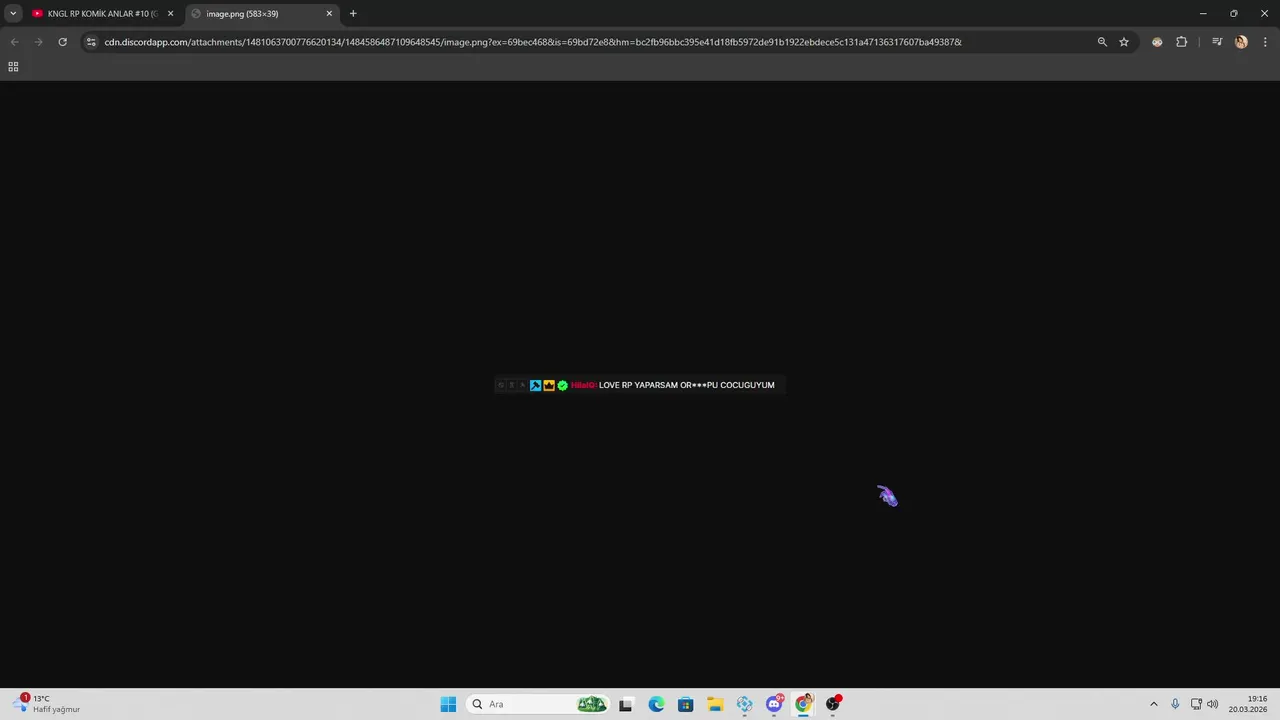Open Microsoft Store from taskbar
This screenshot has height=720, width=1280.
click(x=685, y=704)
